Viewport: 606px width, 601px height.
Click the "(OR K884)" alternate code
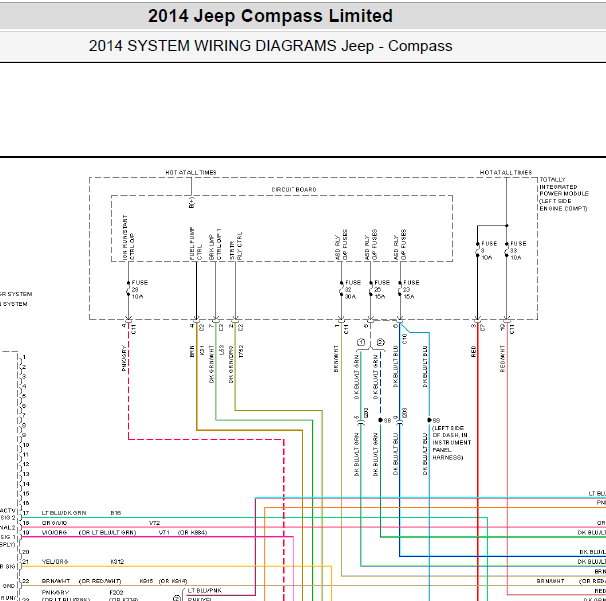[192, 533]
